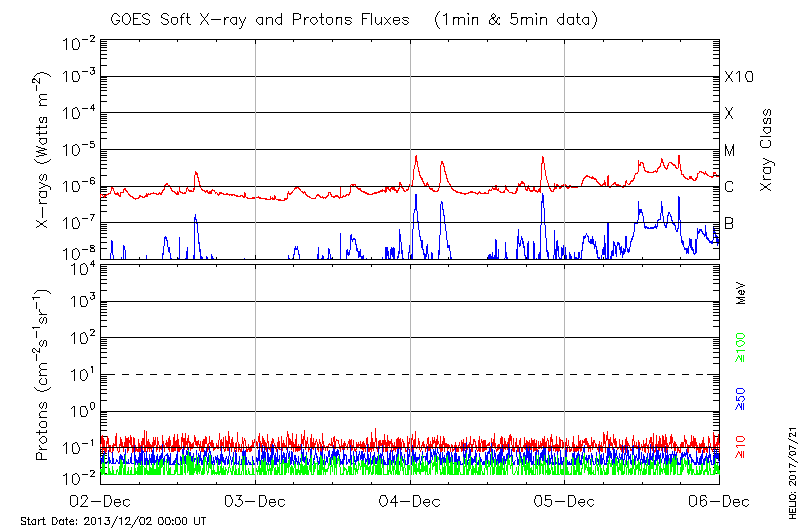Screen dimensions: 800x530
Task: Select the C flare class label
Action: click(x=729, y=186)
